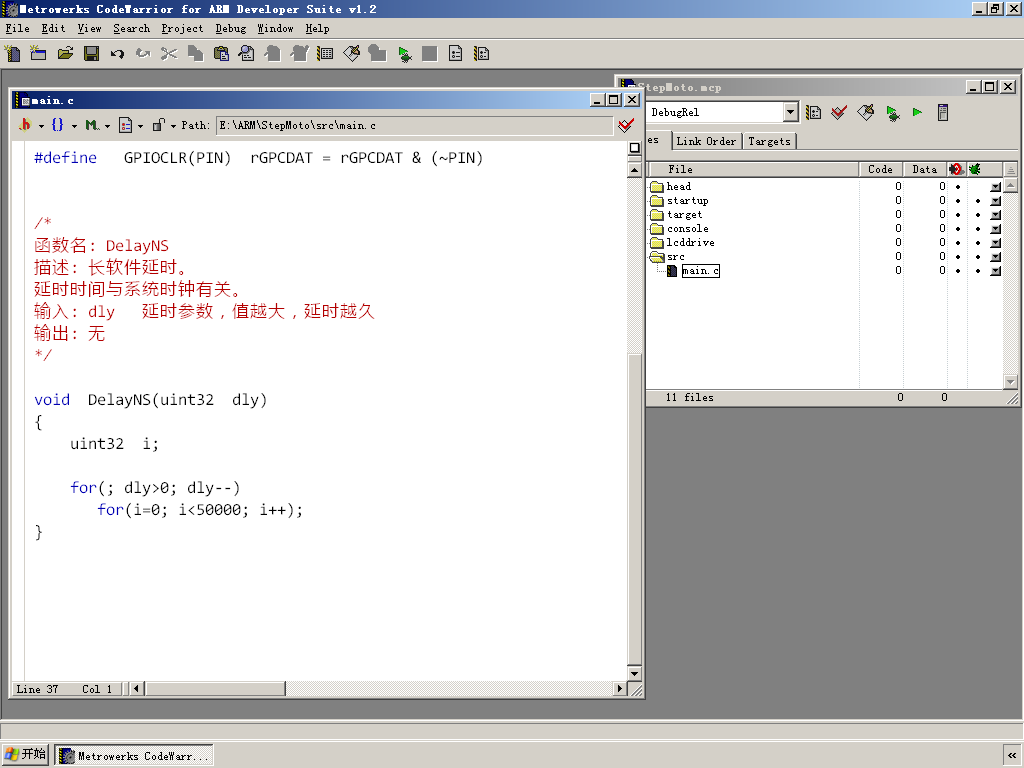Click the last main toolbar striped list icon

tap(482, 54)
